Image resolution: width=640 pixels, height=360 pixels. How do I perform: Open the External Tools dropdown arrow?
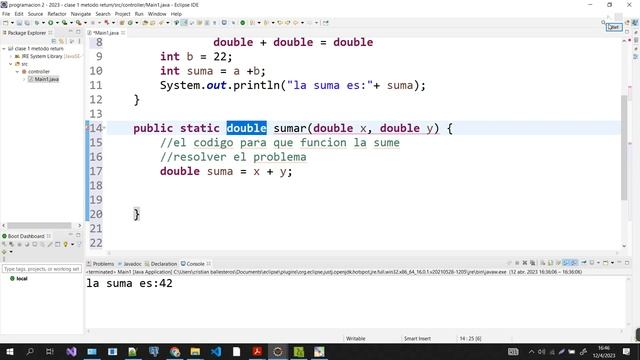85,23
